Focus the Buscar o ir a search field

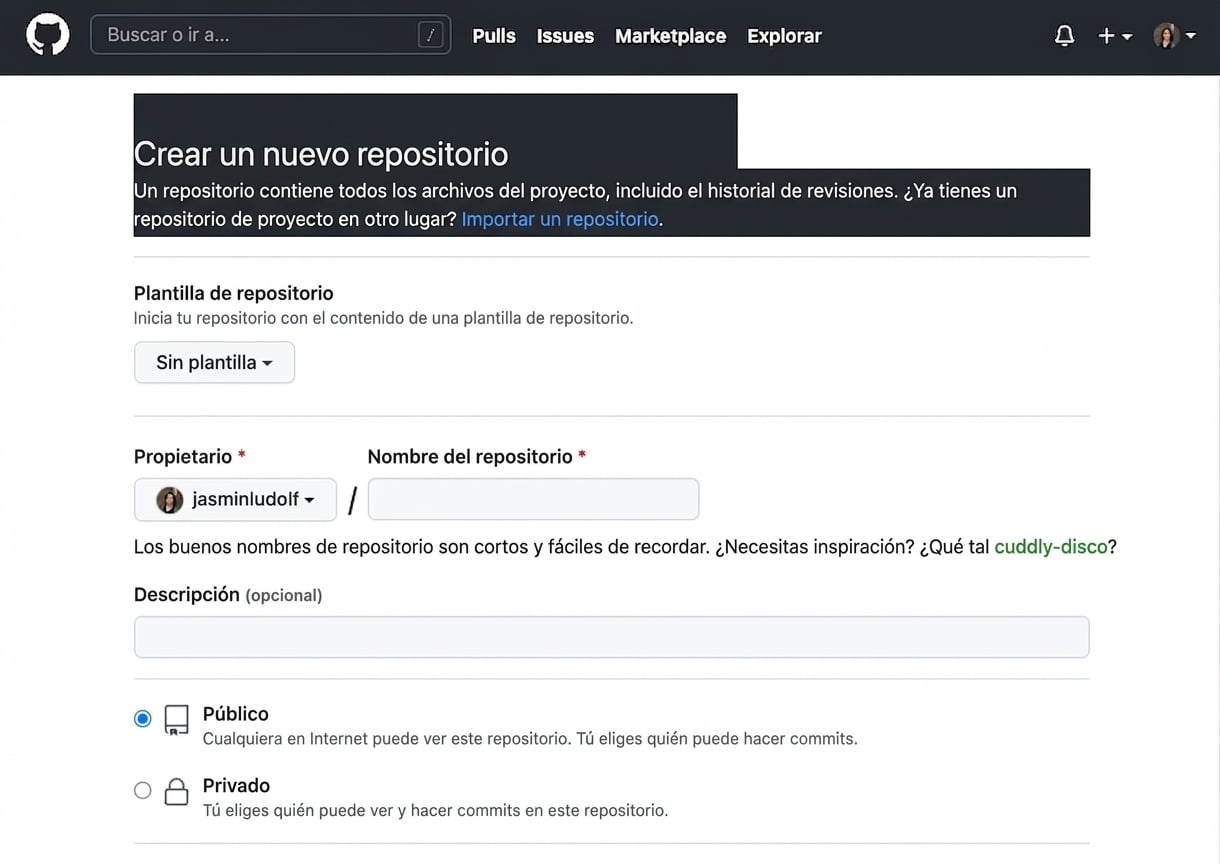[270, 35]
